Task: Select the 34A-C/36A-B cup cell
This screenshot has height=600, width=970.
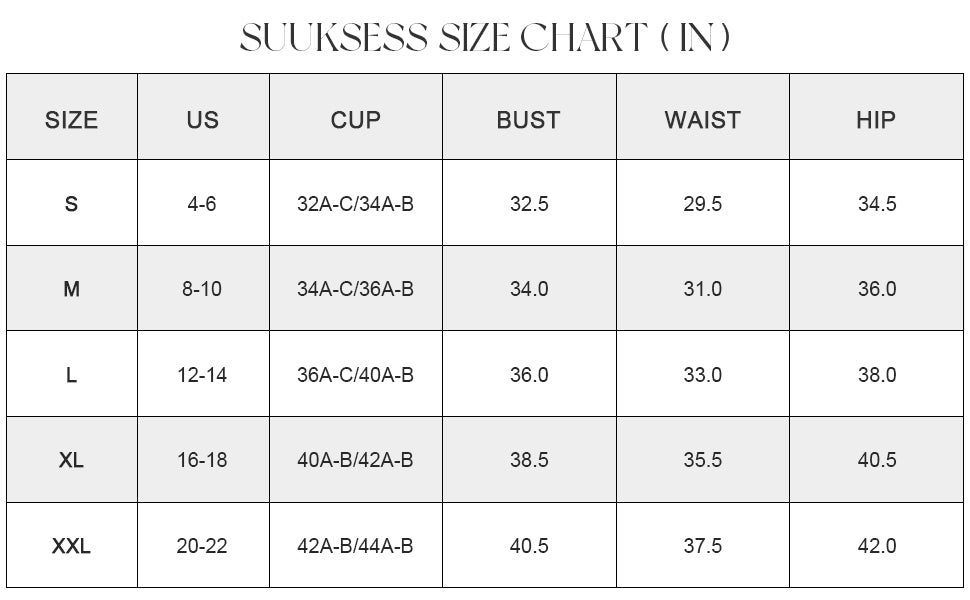Action: [355, 289]
